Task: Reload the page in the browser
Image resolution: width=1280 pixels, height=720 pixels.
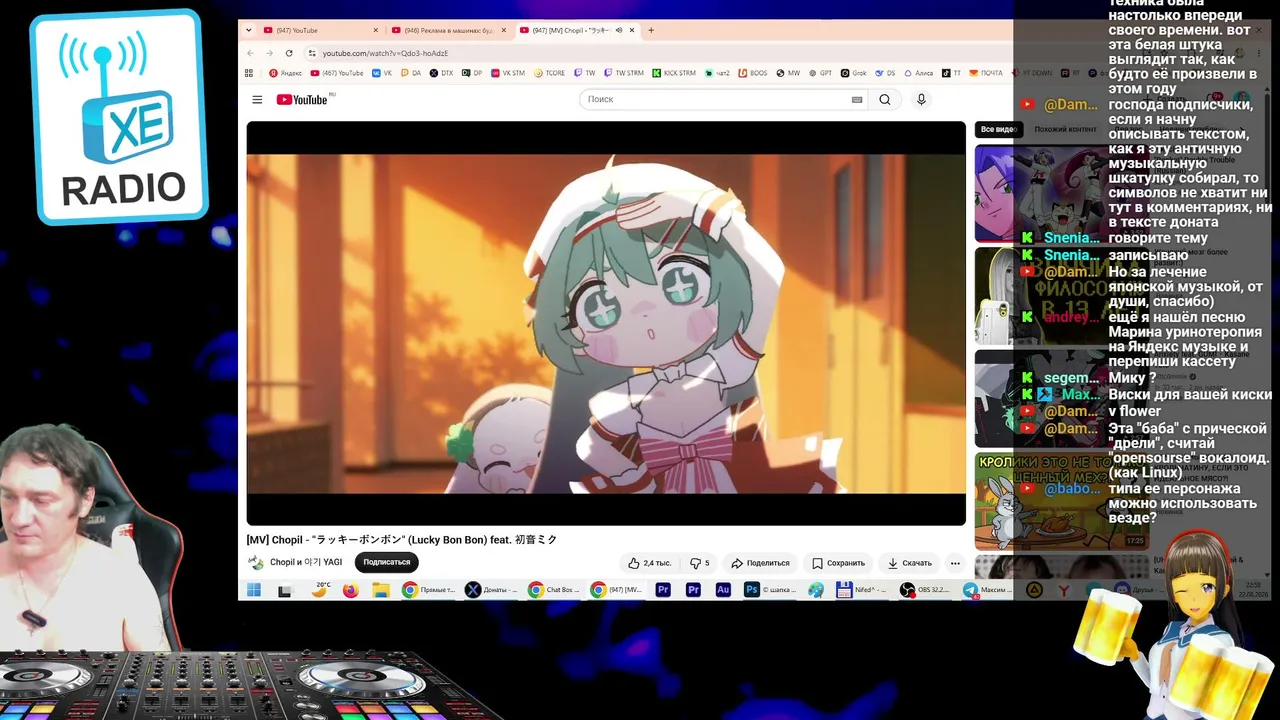Action: 289,53
